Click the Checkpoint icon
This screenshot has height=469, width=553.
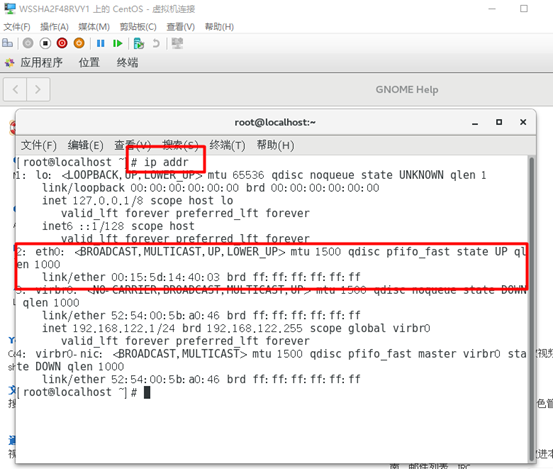139,43
